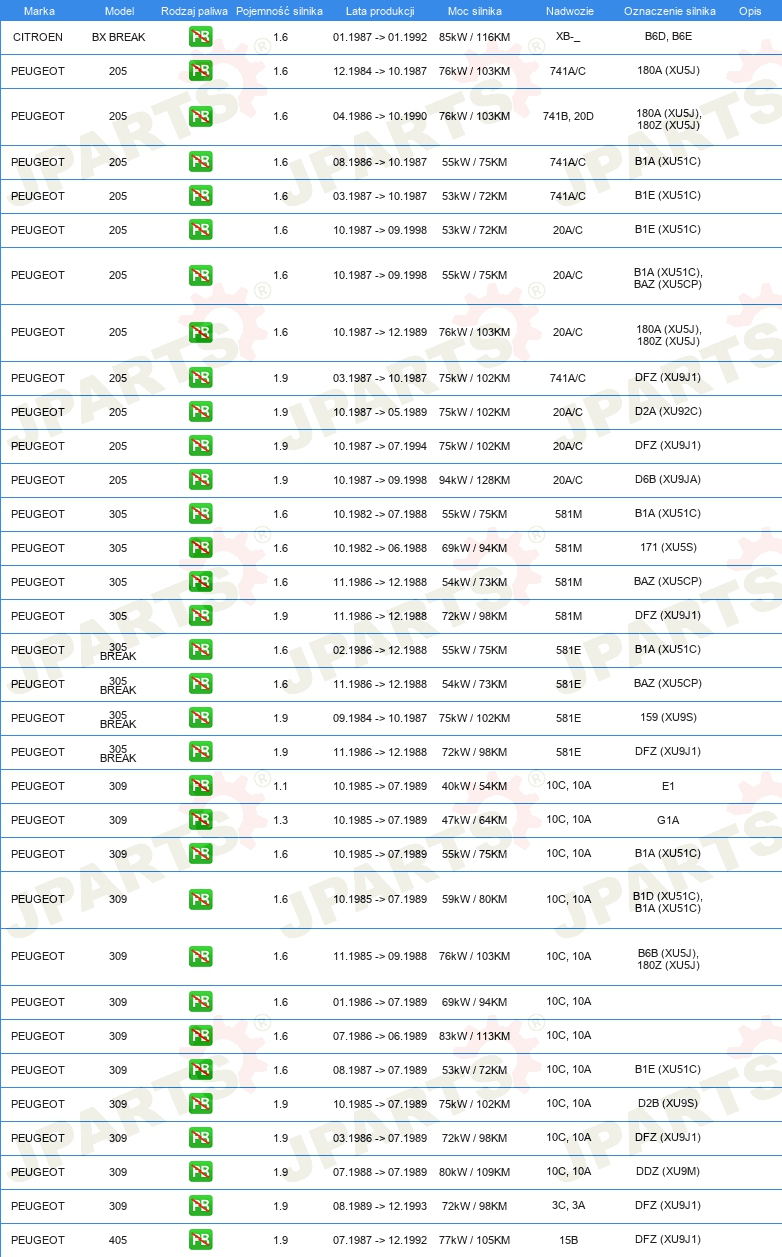The height and width of the screenshot is (1257, 782).
Task: Select the BX BREAK model cell
Action: click(118, 36)
